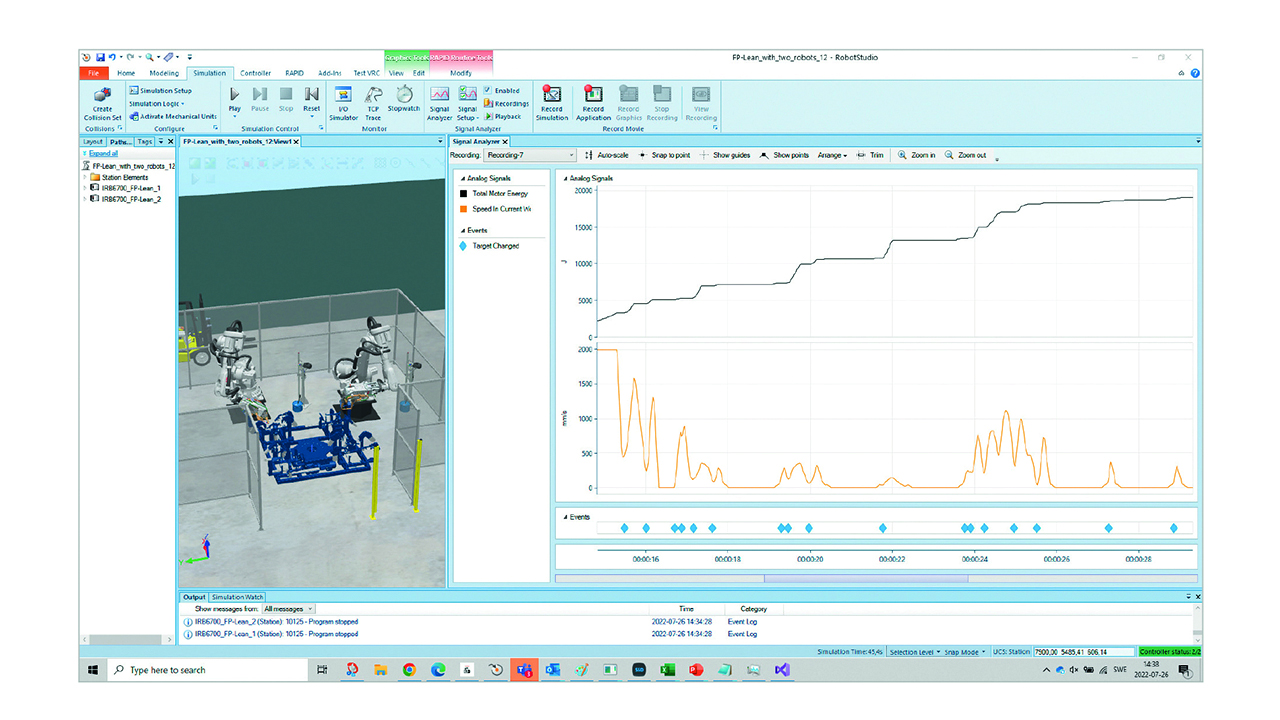Viewport: 1280px width, 720px height.
Task: Collapse the Analog Signals legend section
Action: [463, 178]
